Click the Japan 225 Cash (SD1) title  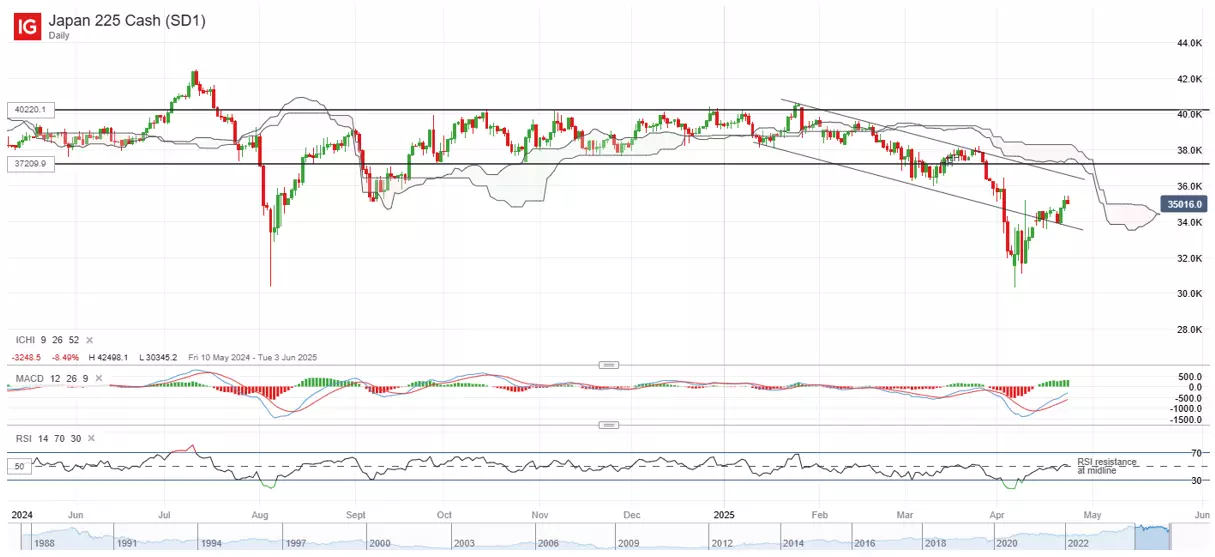pyautogui.click(x=127, y=20)
